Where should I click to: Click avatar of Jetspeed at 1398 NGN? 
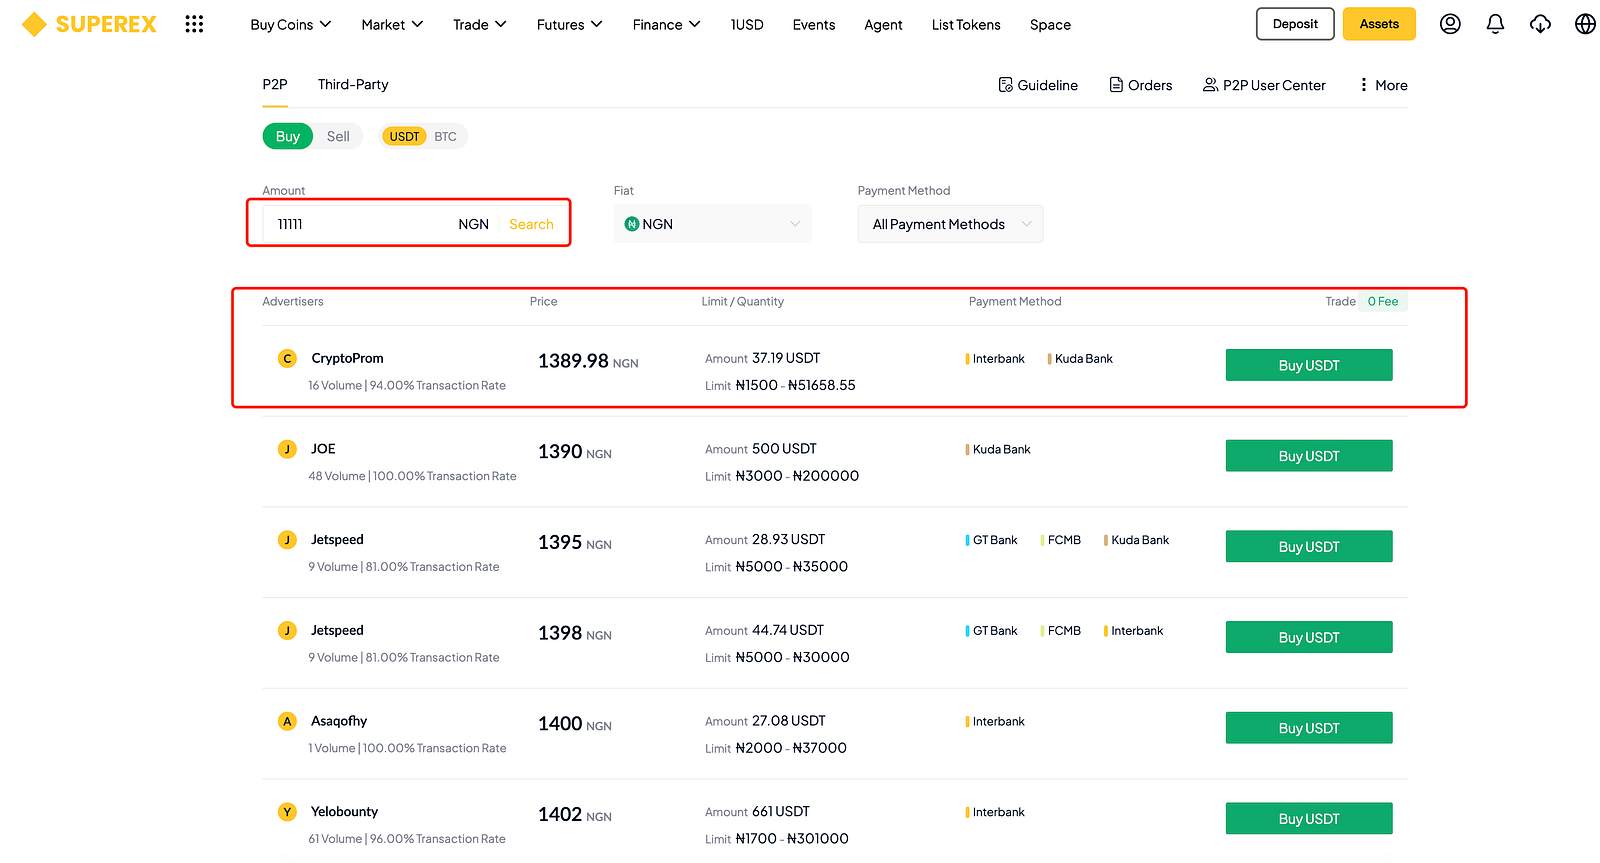click(x=287, y=630)
